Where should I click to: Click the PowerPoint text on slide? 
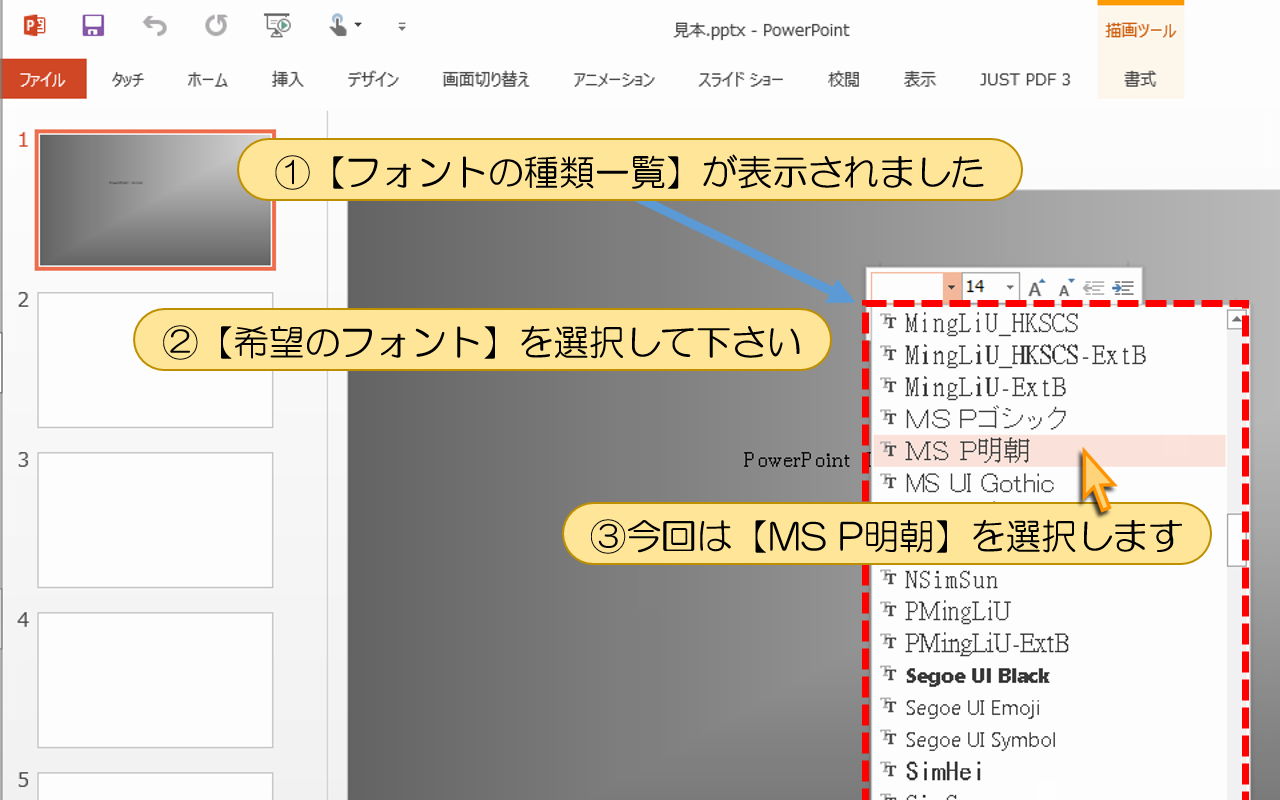pyautogui.click(x=796, y=460)
